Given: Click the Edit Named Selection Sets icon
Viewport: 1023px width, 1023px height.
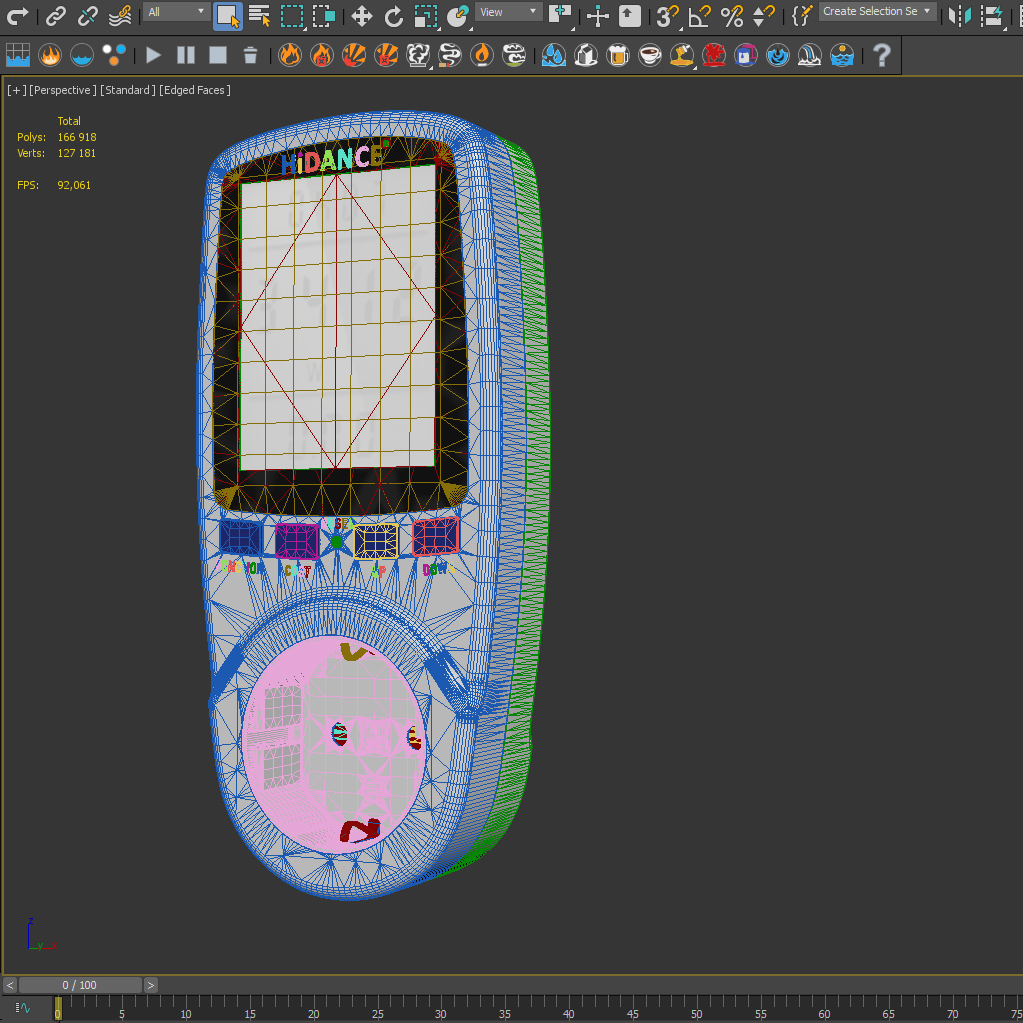Looking at the screenshot, I should pos(801,15).
